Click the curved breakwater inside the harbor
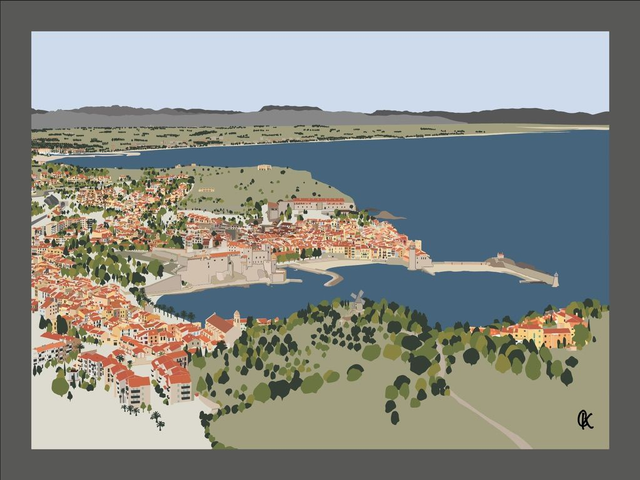Viewport: 640px width, 480px height. tap(330, 275)
